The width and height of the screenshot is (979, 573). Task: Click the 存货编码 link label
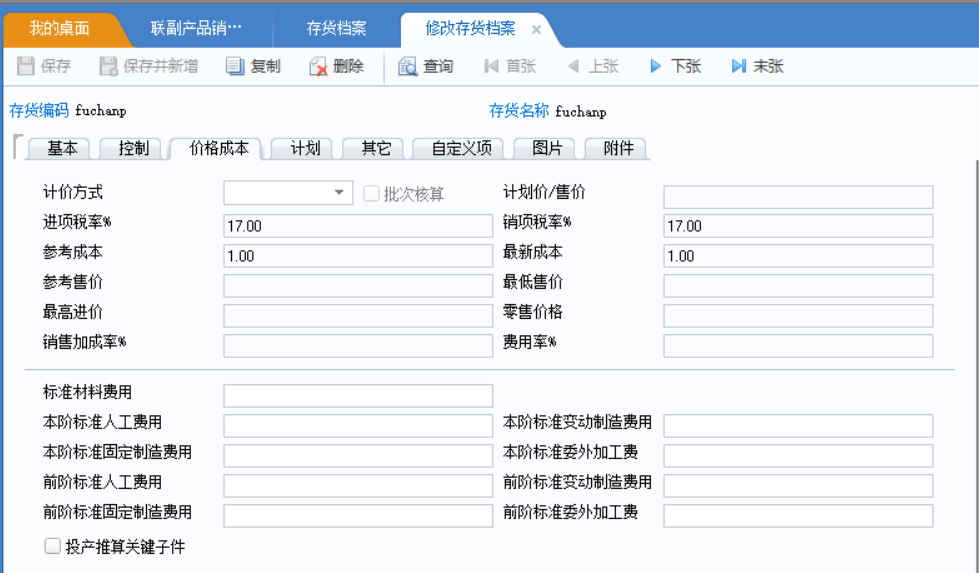[39, 110]
